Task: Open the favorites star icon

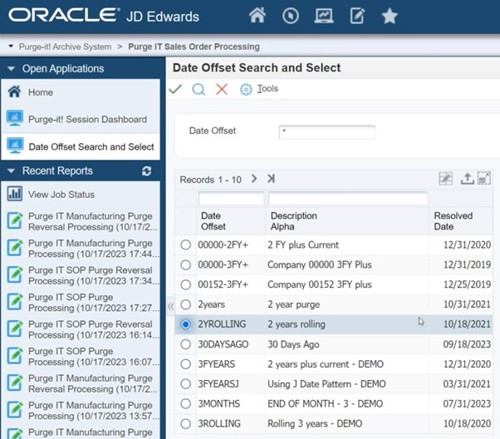Action: (x=389, y=16)
